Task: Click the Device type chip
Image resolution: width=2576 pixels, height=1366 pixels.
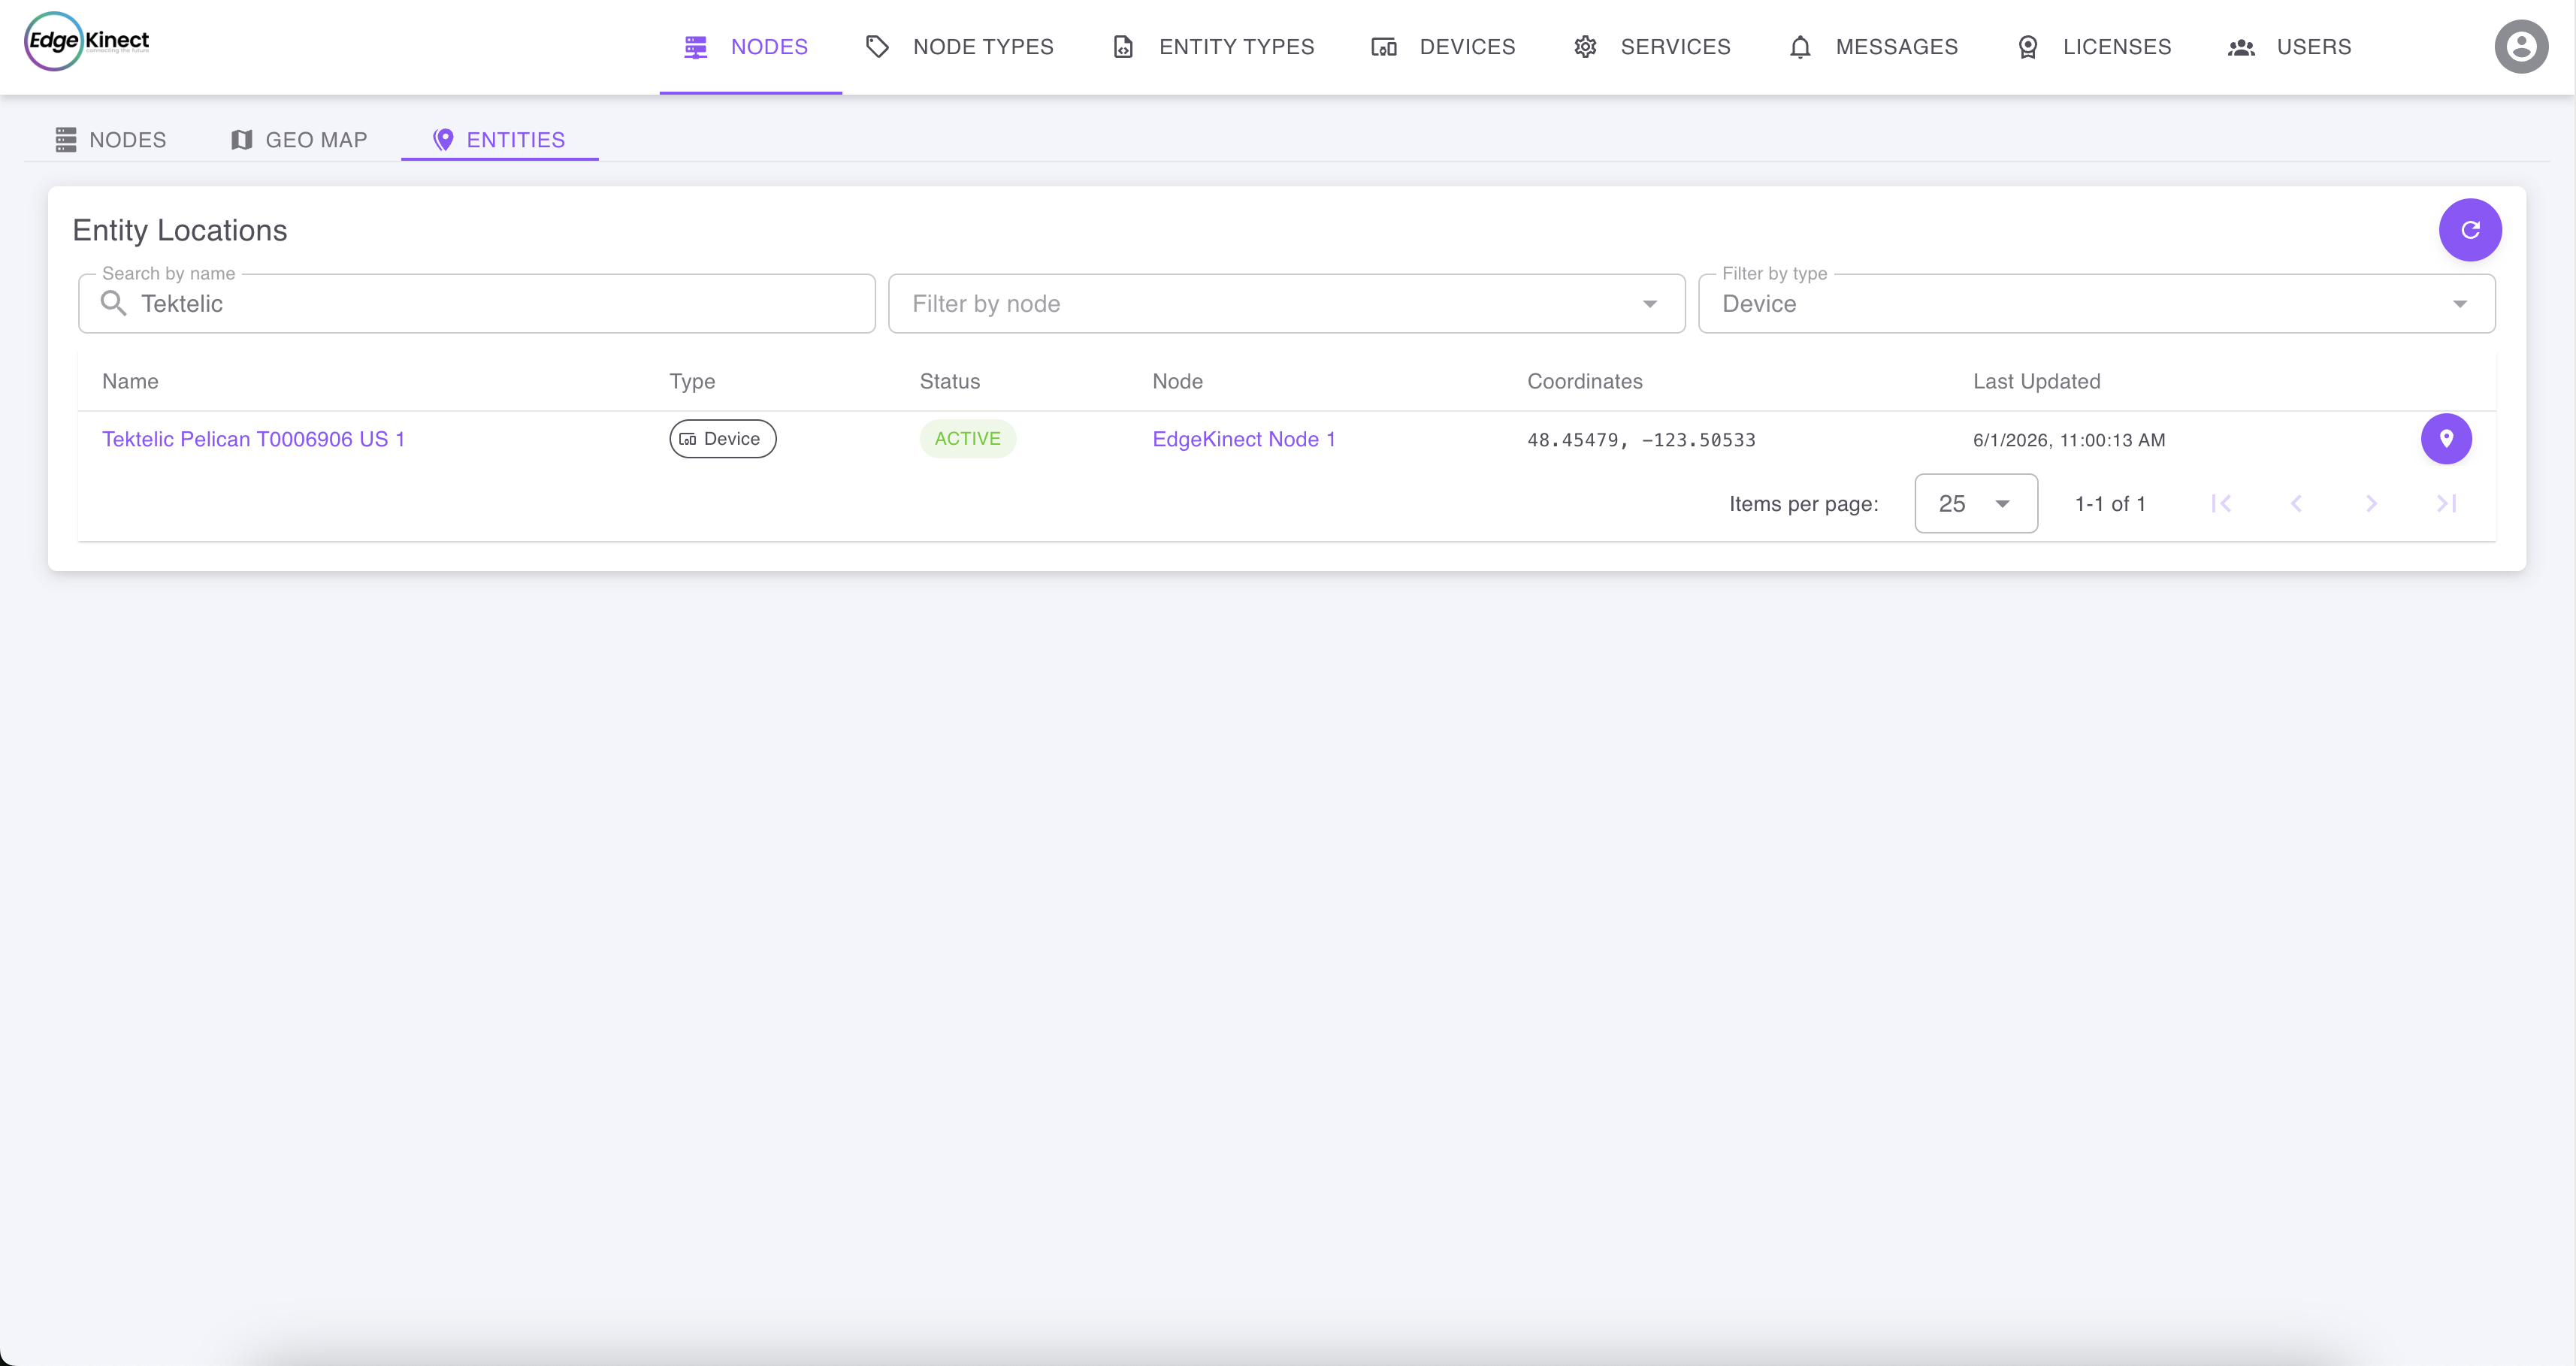Action: tap(722, 439)
